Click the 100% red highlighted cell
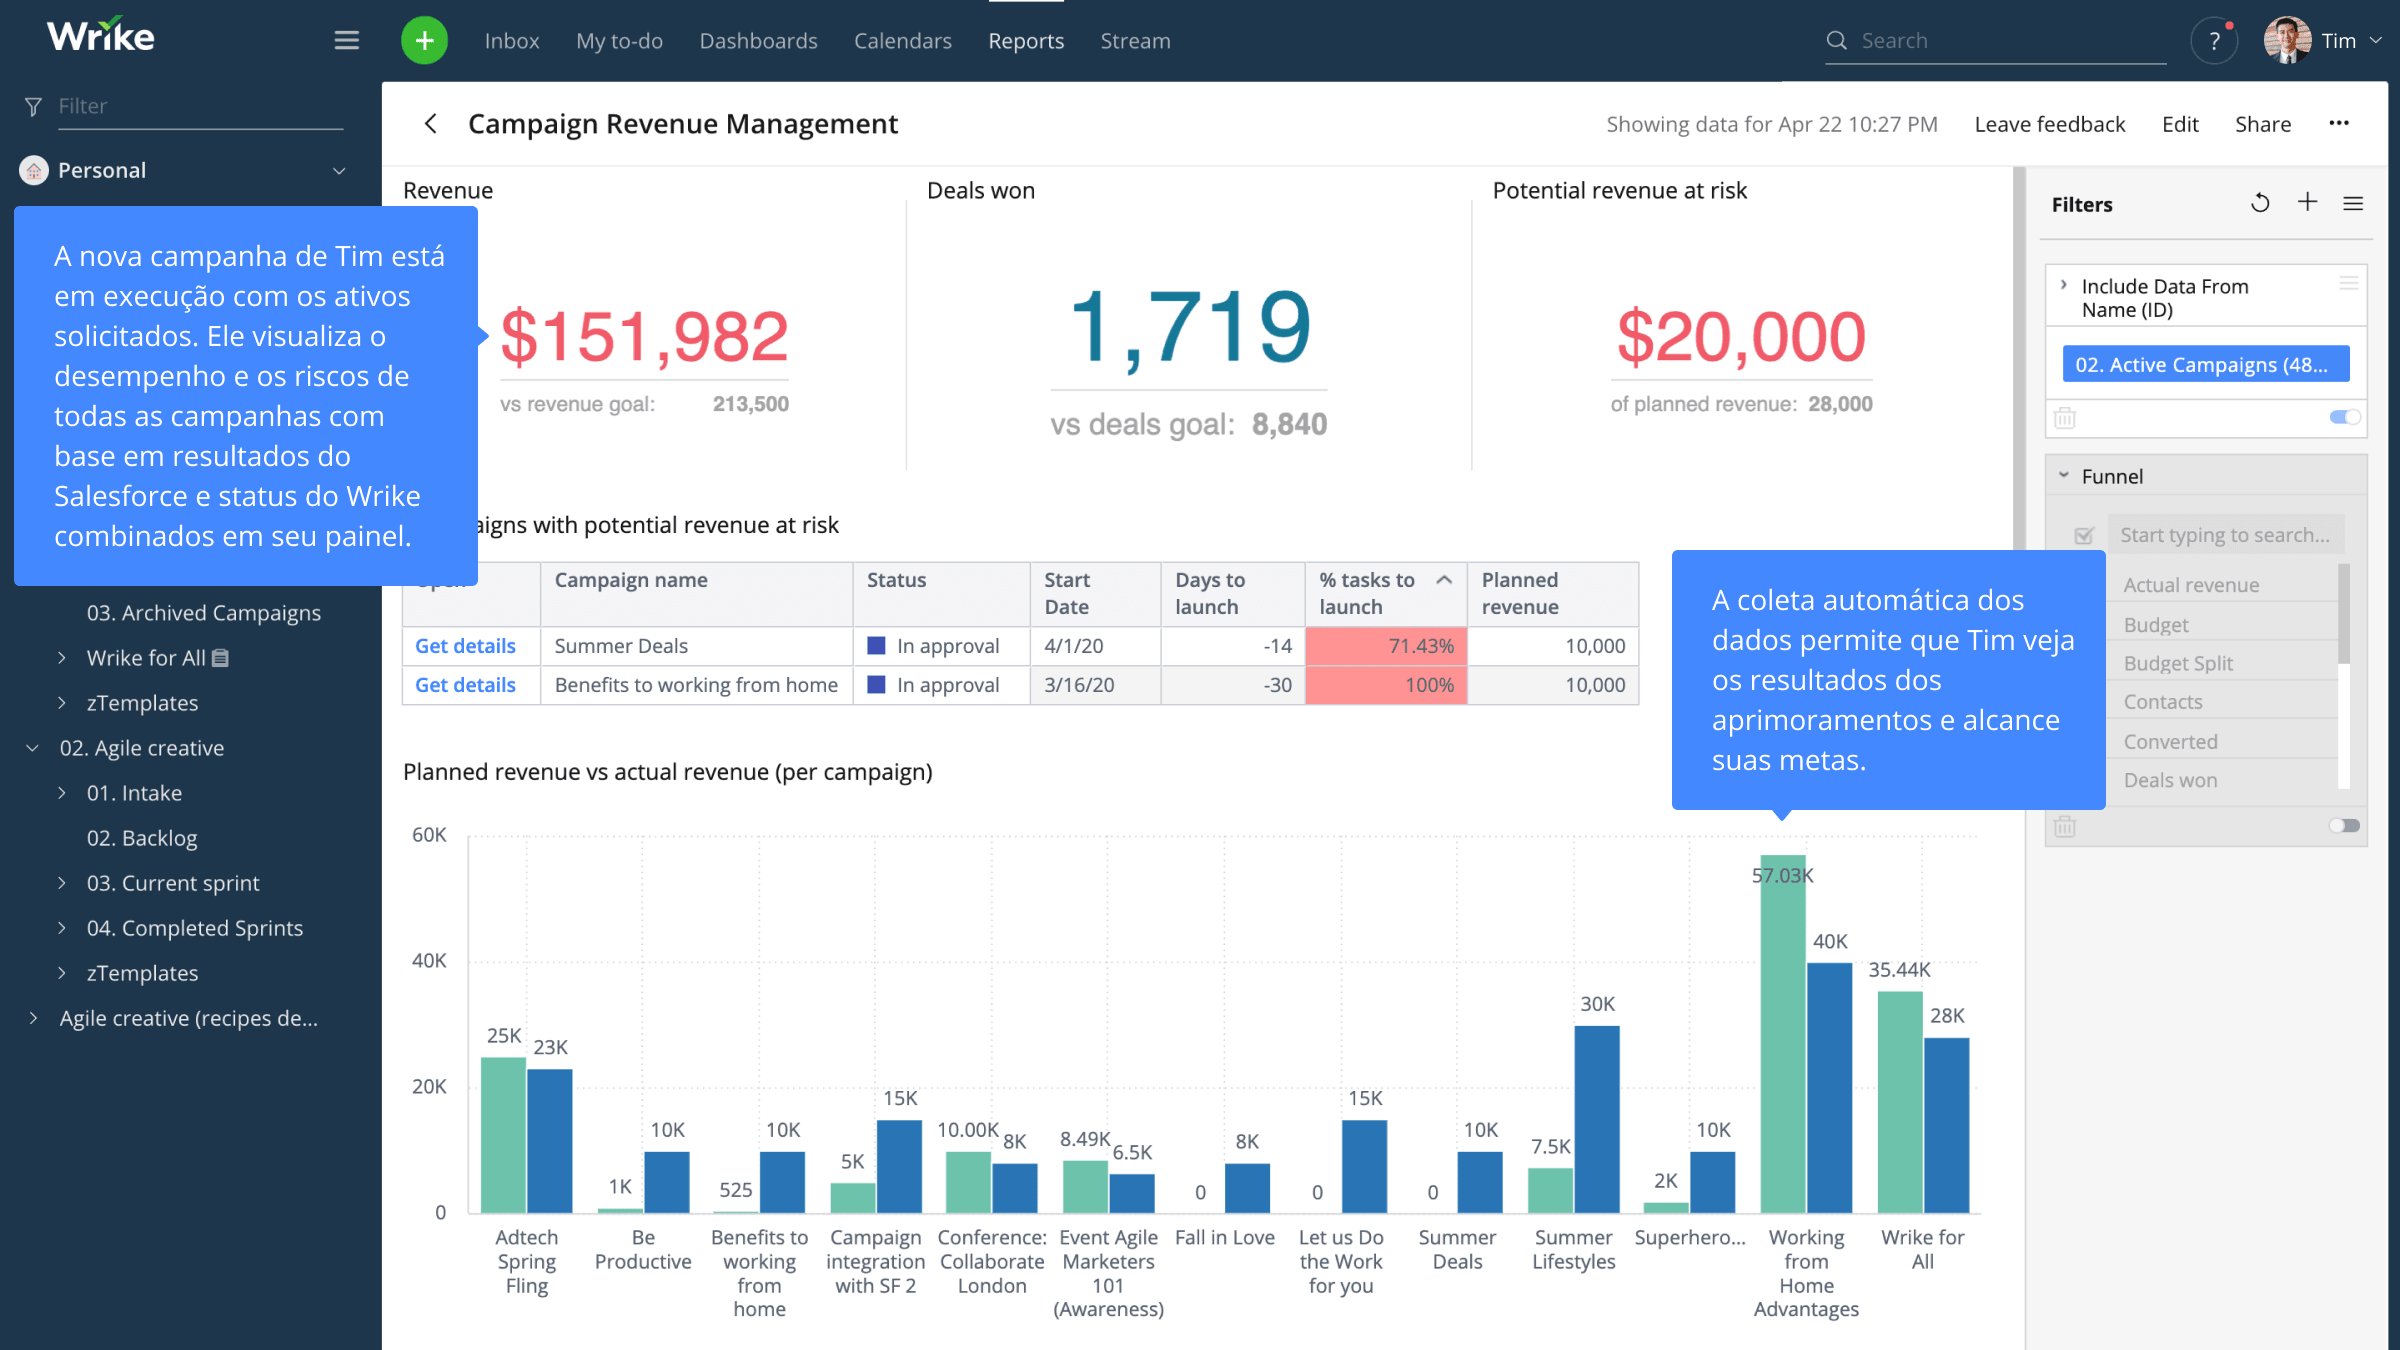 tap(1386, 685)
